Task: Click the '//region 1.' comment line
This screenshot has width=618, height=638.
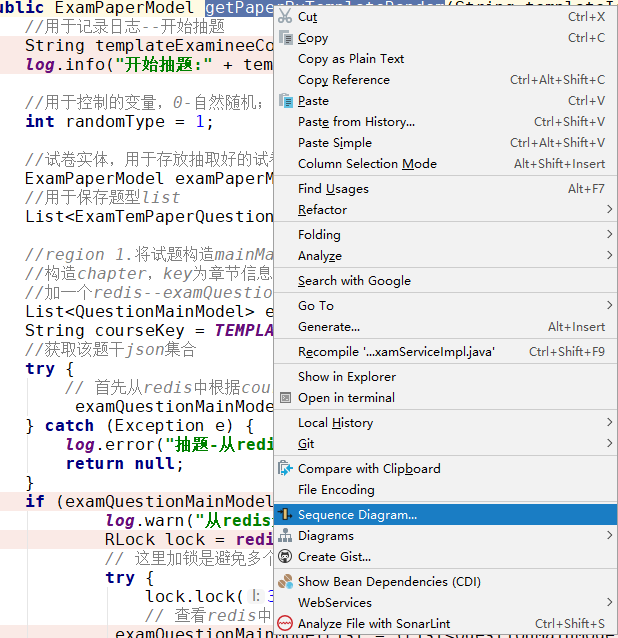Action: 149,255
